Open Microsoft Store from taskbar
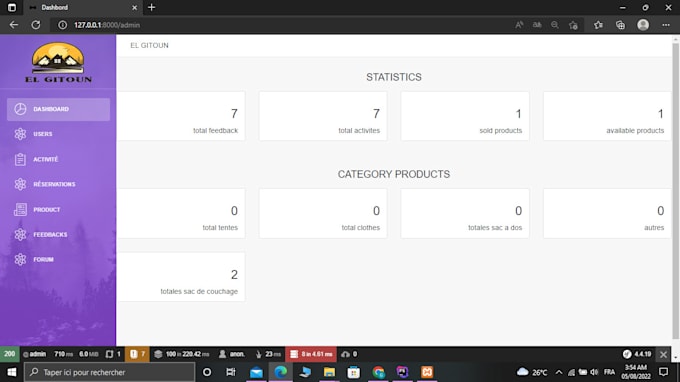 pos(353,372)
